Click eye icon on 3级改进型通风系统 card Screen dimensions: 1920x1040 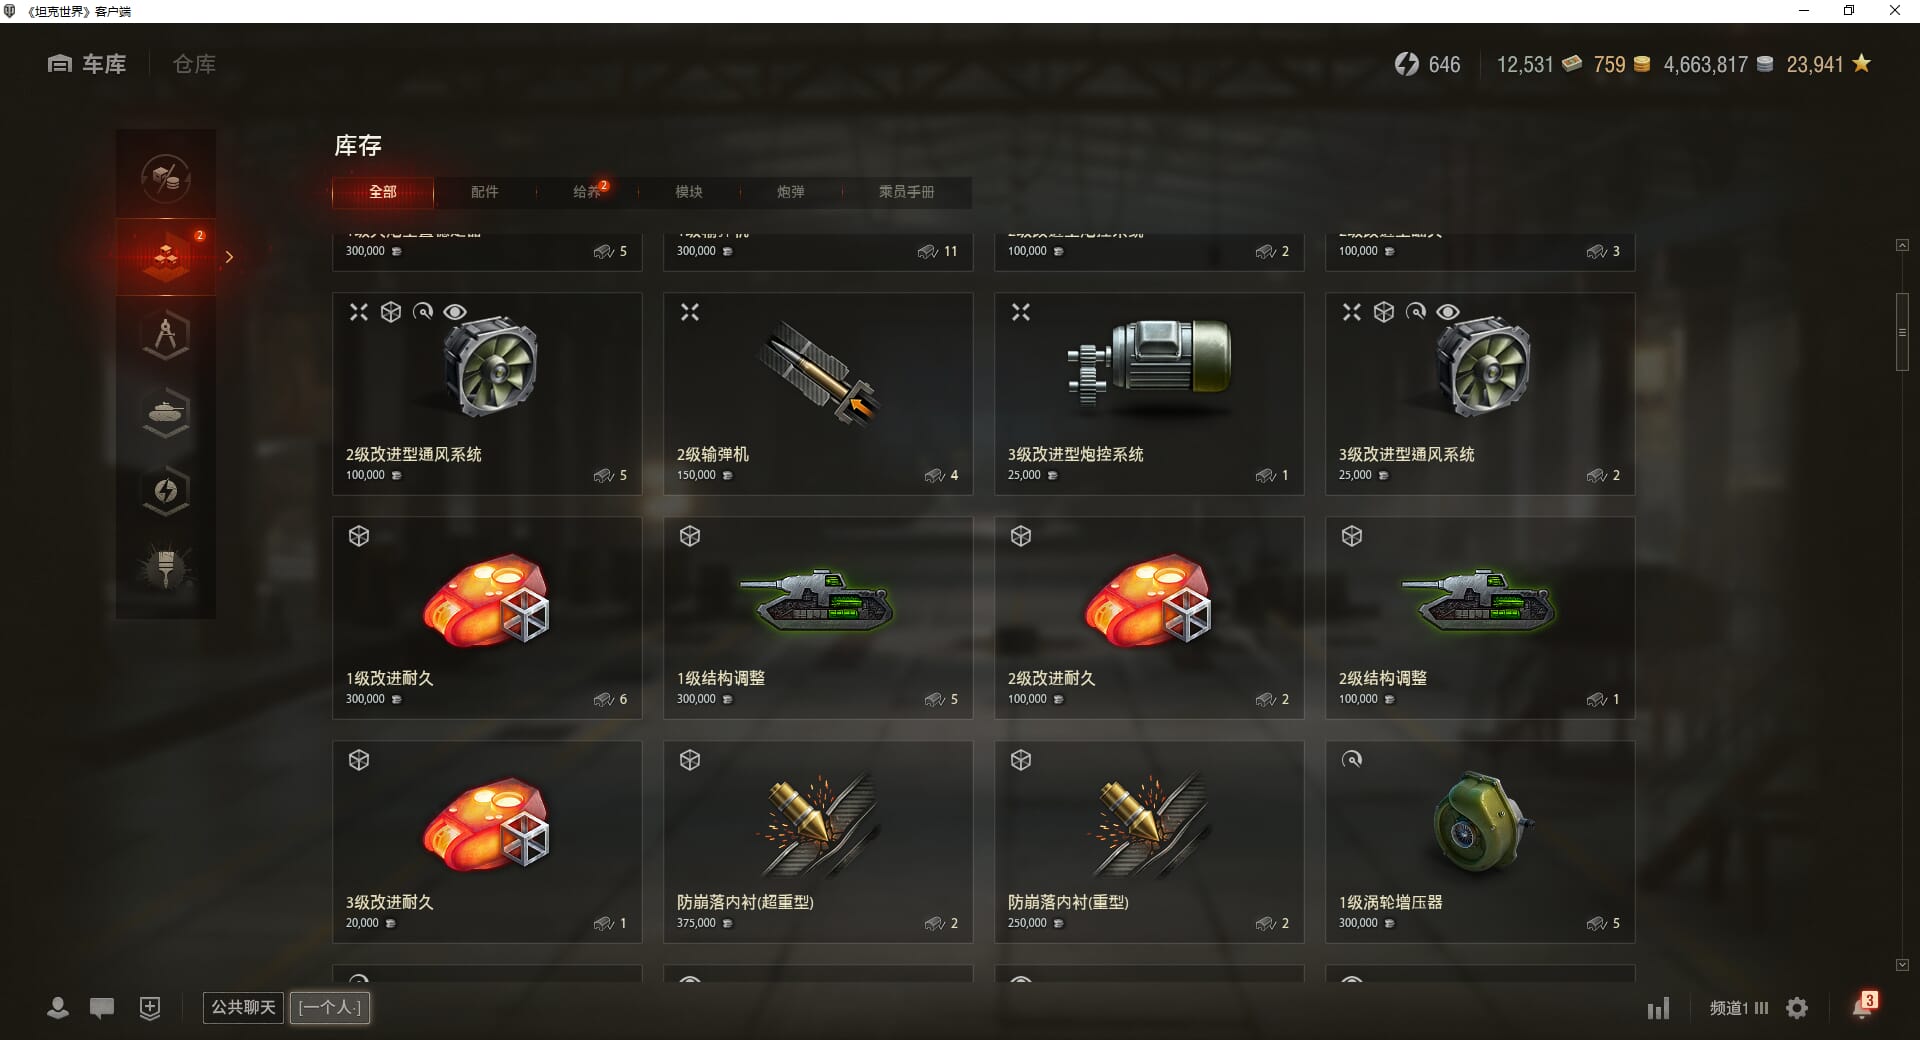pyautogui.click(x=1448, y=312)
